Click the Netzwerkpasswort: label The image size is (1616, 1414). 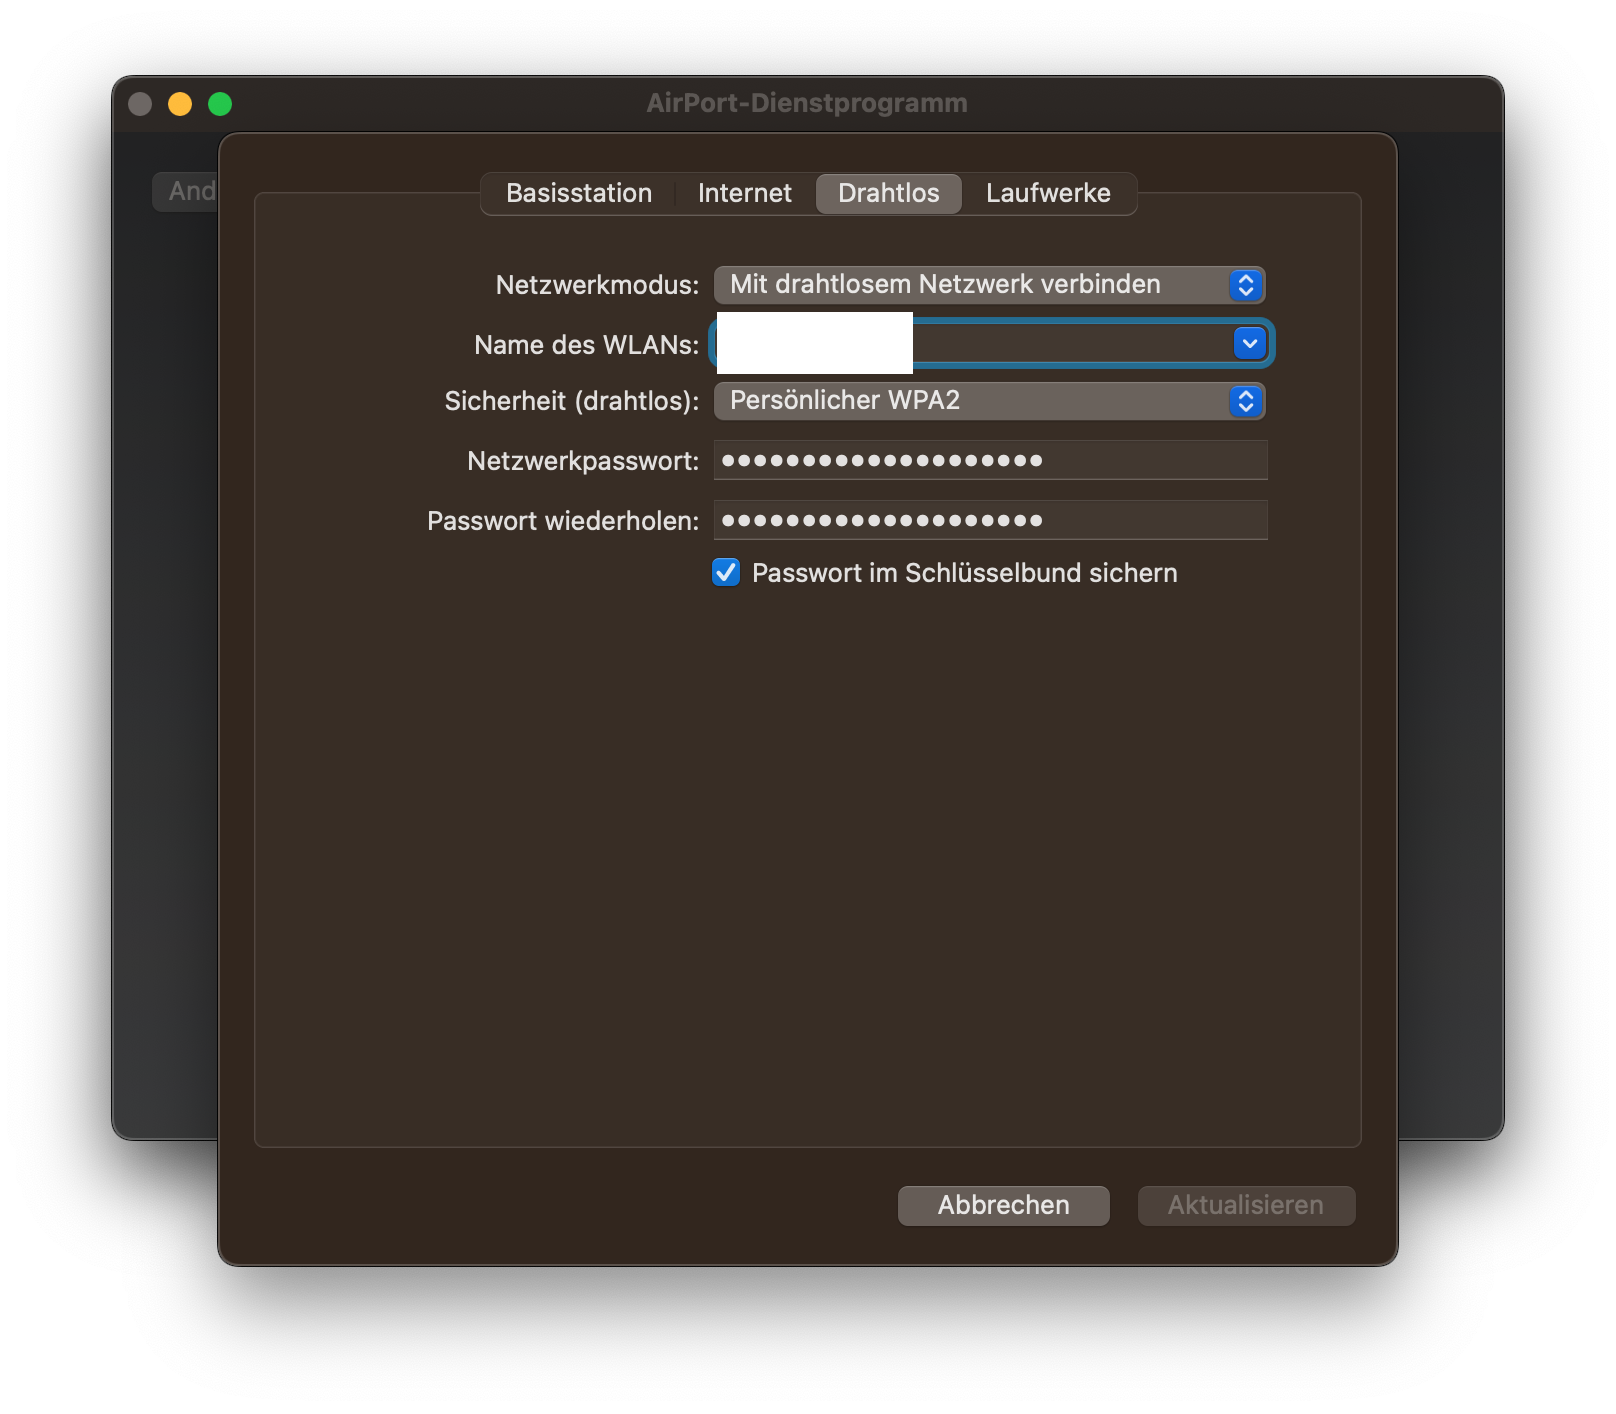click(583, 461)
